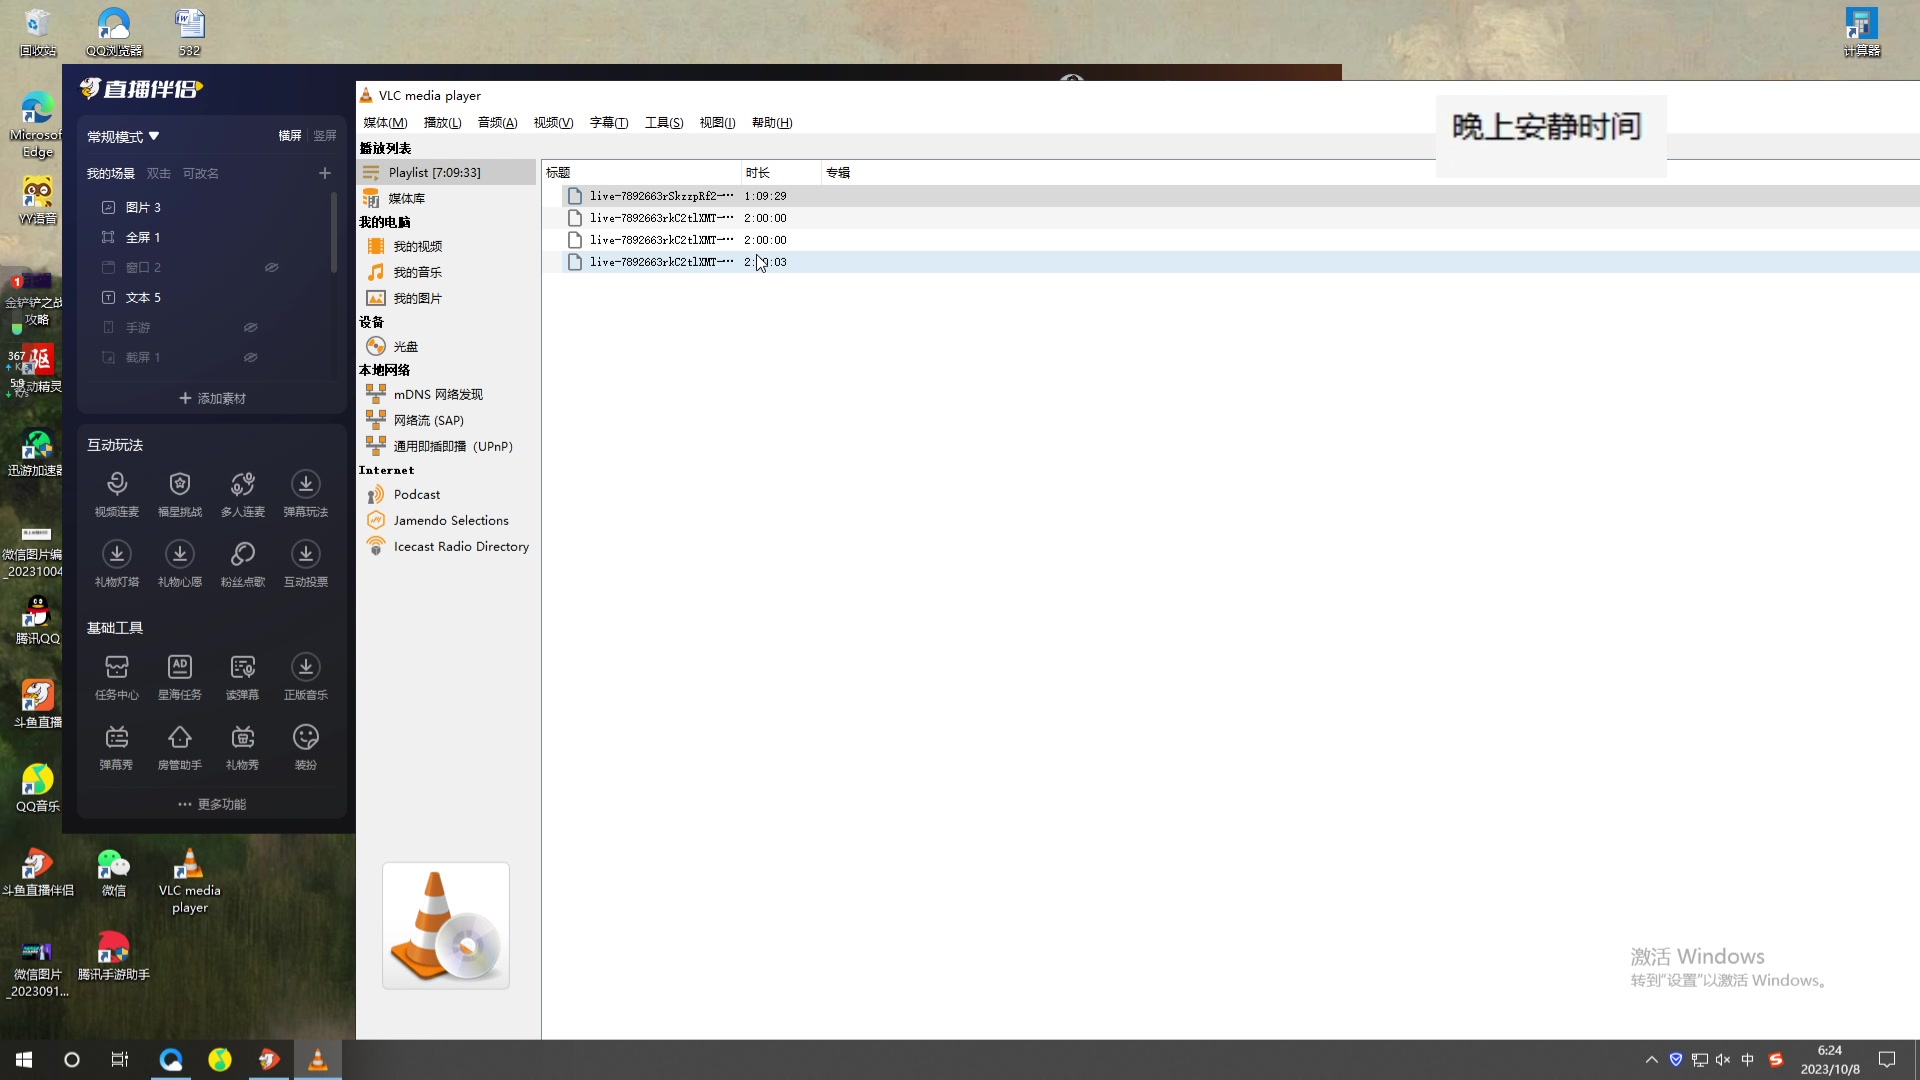Toggle visibility of the 手游 source

click(x=251, y=327)
